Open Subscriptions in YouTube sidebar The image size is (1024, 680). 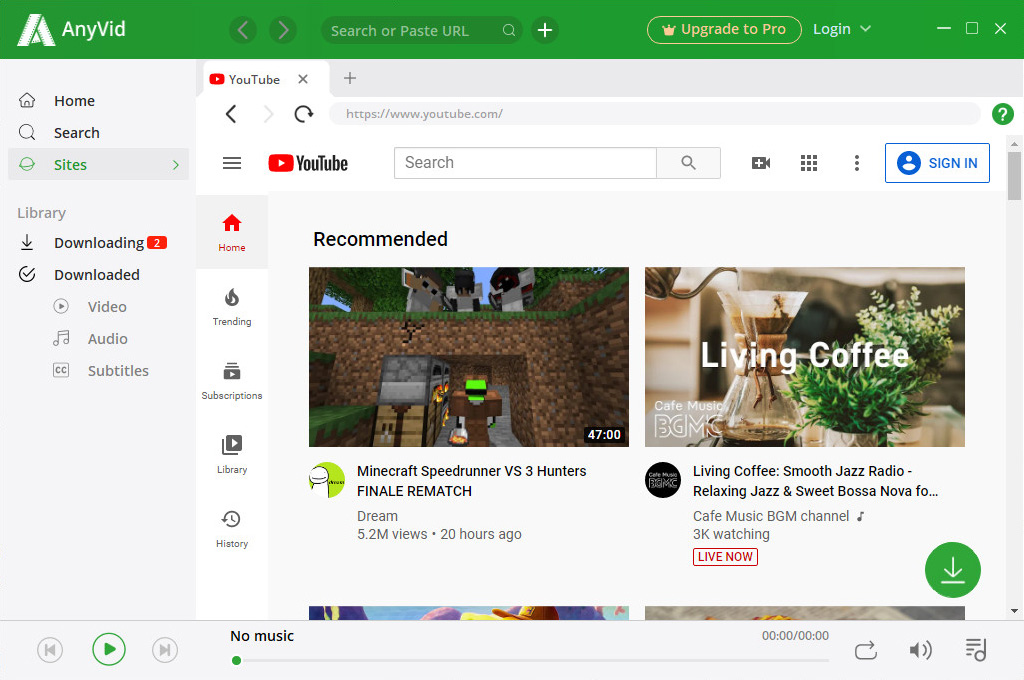tap(232, 381)
